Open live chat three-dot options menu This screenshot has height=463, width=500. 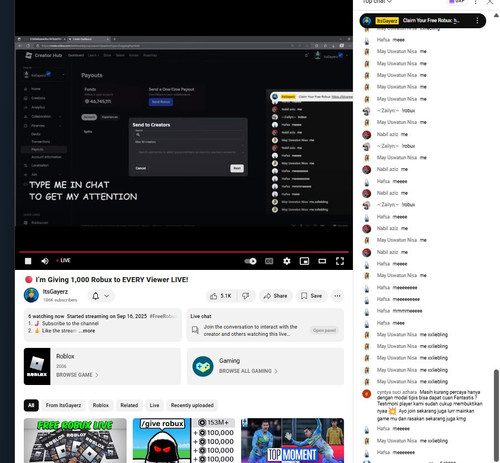476,2
